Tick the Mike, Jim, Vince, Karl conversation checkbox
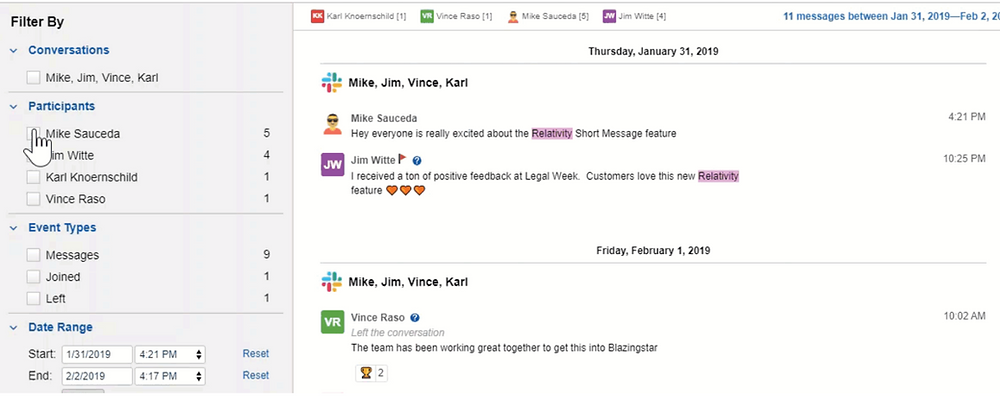The width and height of the screenshot is (1000, 410). click(34, 77)
